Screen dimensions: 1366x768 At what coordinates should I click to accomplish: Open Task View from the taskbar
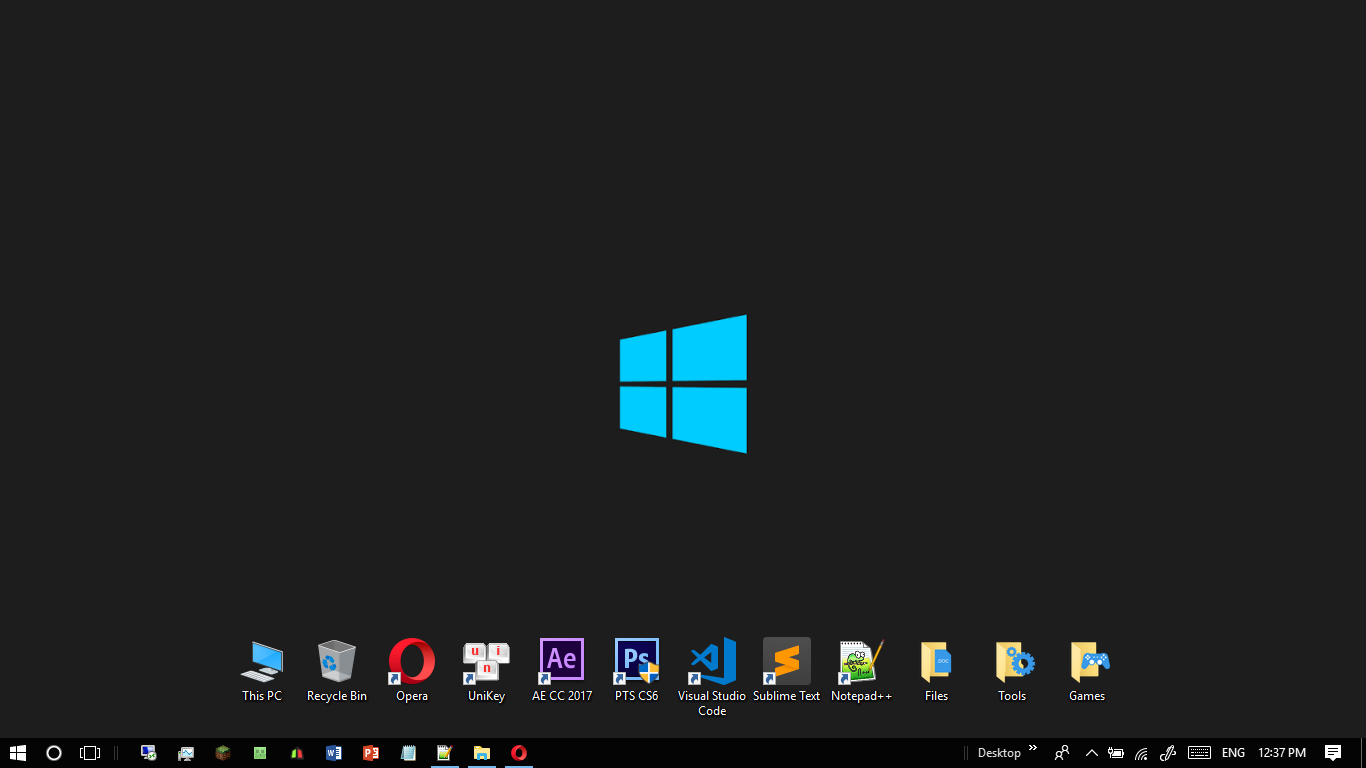[x=90, y=753]
